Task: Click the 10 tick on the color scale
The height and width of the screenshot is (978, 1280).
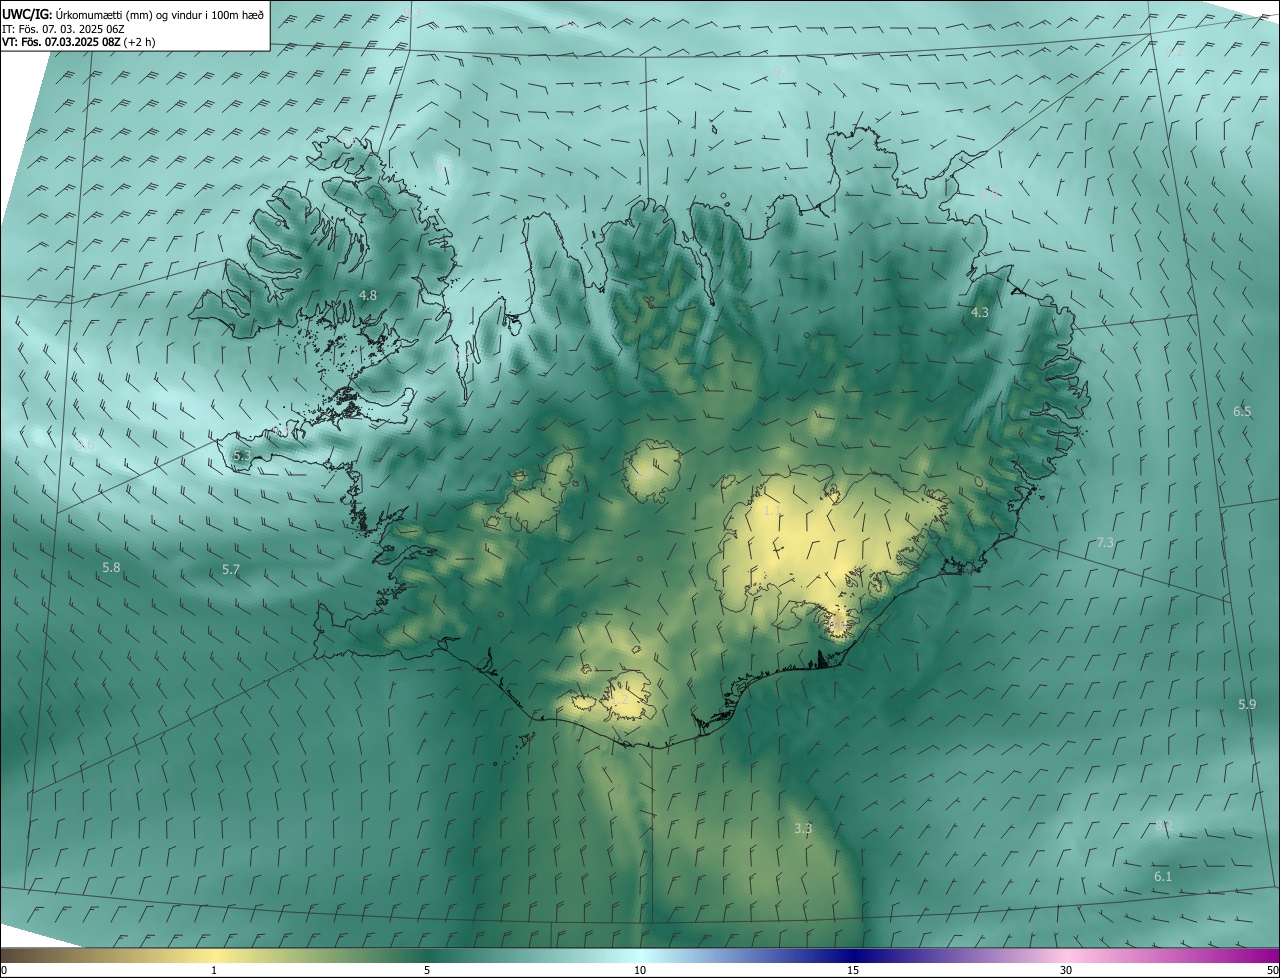Action: [x=640, y=970]
